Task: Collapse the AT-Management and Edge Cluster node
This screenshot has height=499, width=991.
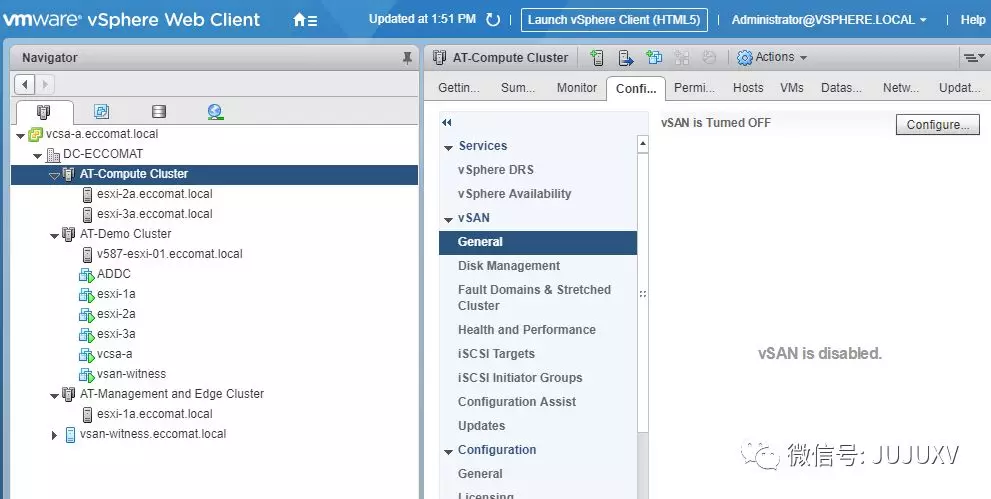Action: tap(54, 395)
